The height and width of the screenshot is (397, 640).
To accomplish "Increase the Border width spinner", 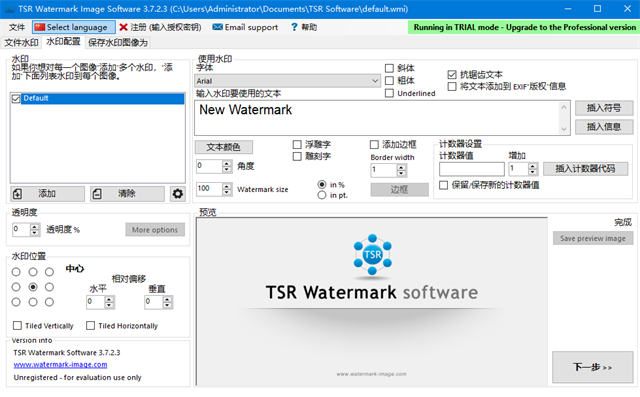I will pos(402,167).
